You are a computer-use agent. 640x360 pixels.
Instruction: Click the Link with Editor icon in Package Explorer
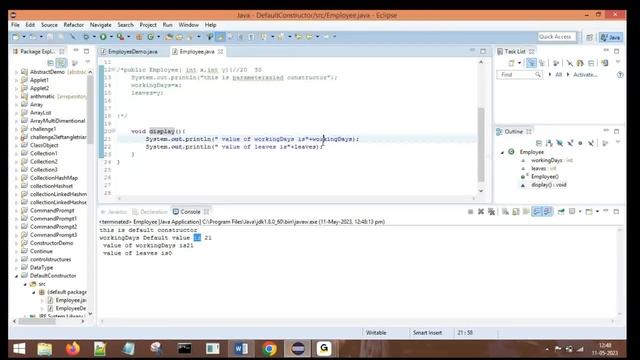[61, 63]
